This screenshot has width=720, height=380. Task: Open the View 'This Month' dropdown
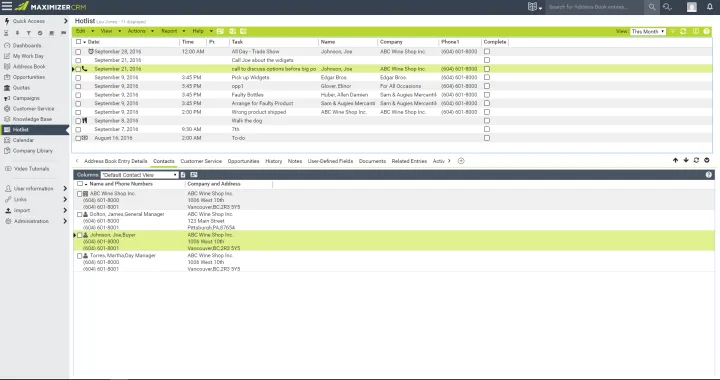[x=648, y=31]
